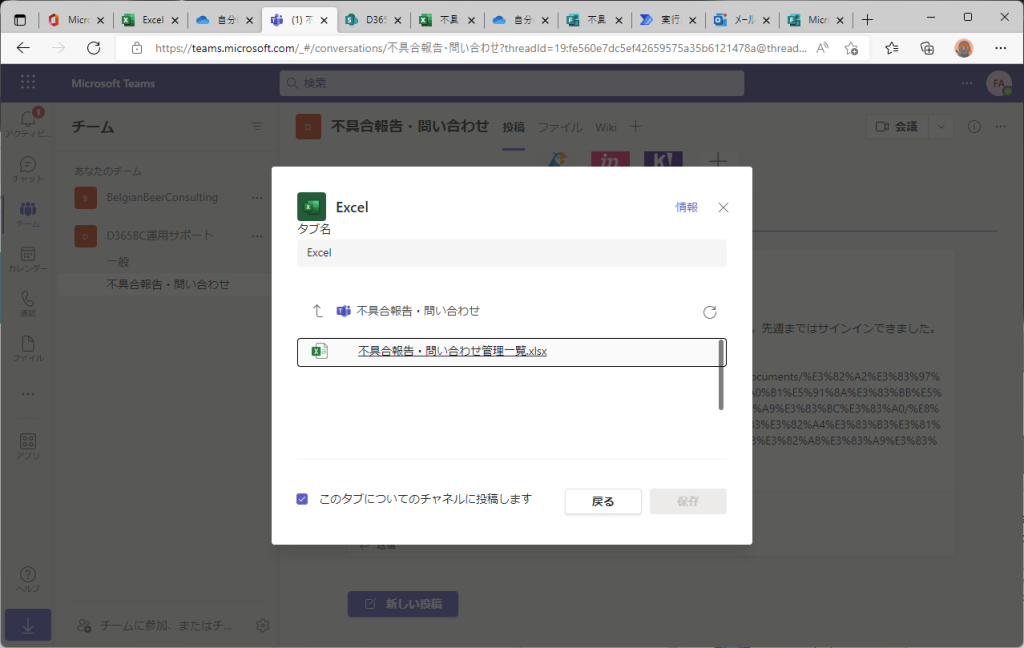1024x648 pixels.
Task: Switch to the 投稿 tab
Action: (x=513, y=127)
